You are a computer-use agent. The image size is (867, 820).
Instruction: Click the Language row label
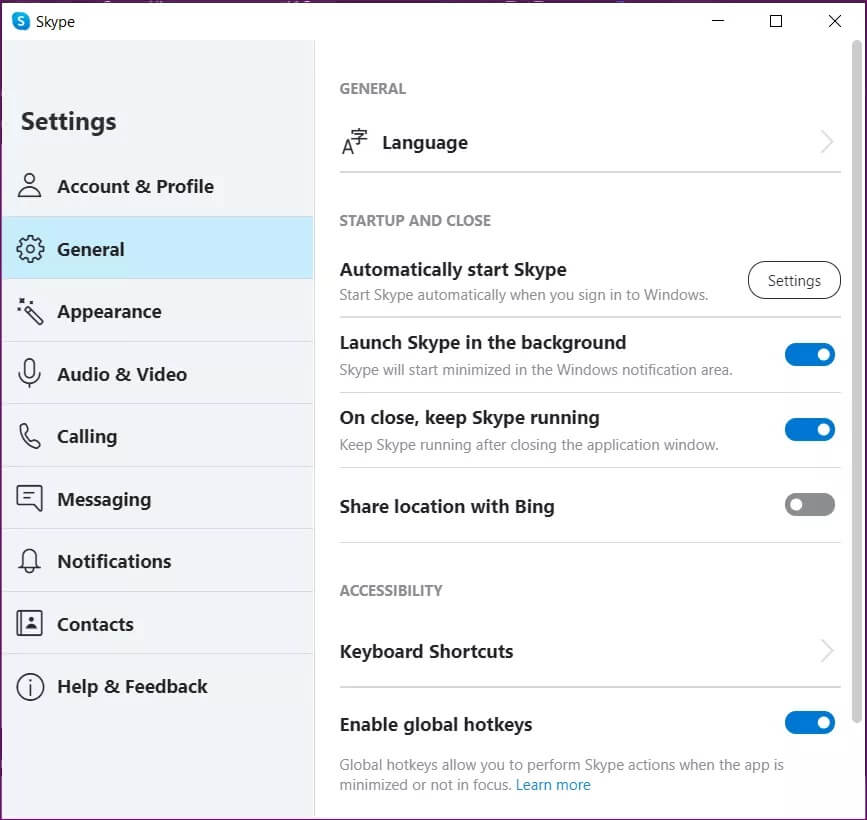click(x=425, y=143)
